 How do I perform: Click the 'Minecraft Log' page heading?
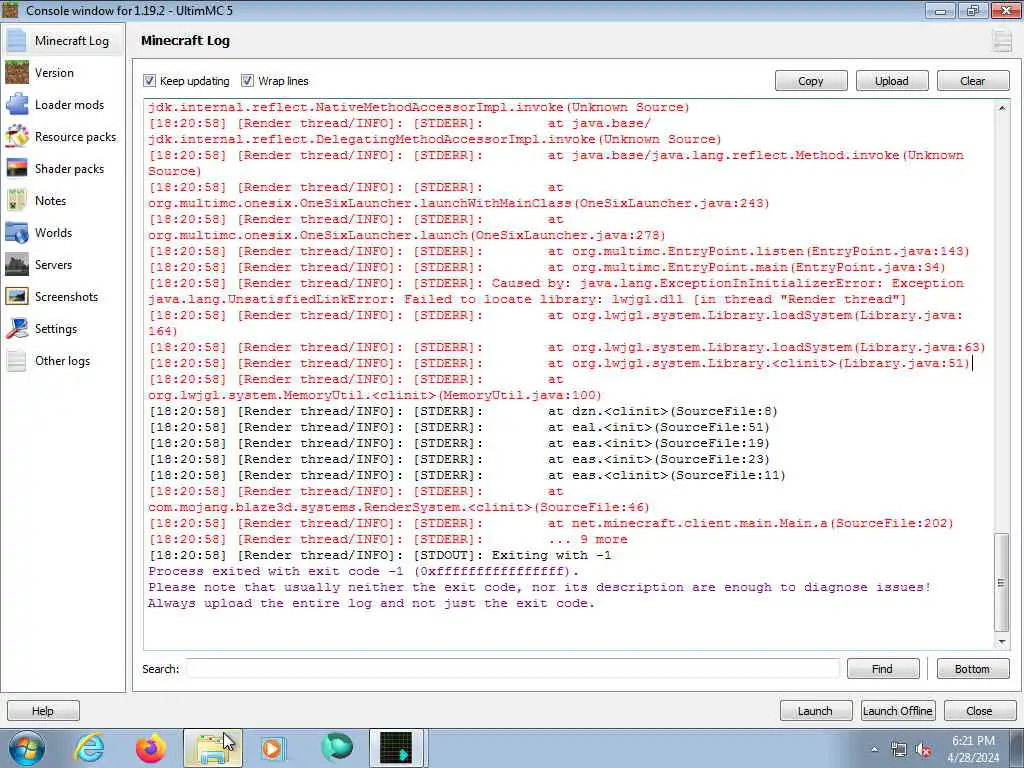pos(185,40)
